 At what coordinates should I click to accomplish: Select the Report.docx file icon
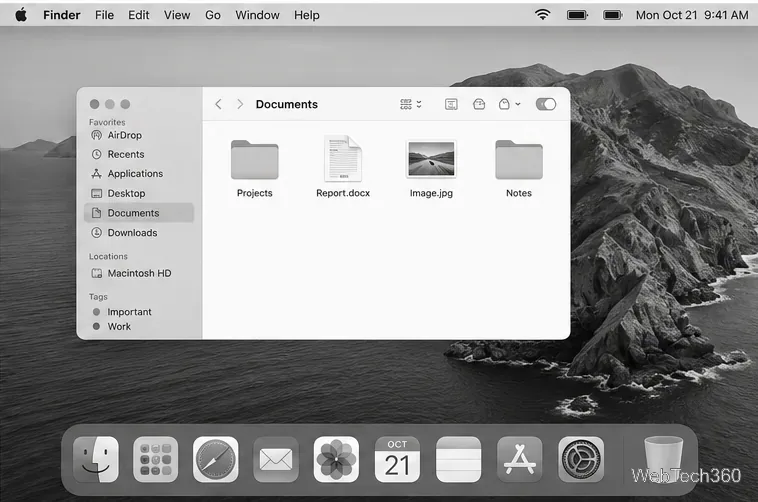(x=343, y=158)
